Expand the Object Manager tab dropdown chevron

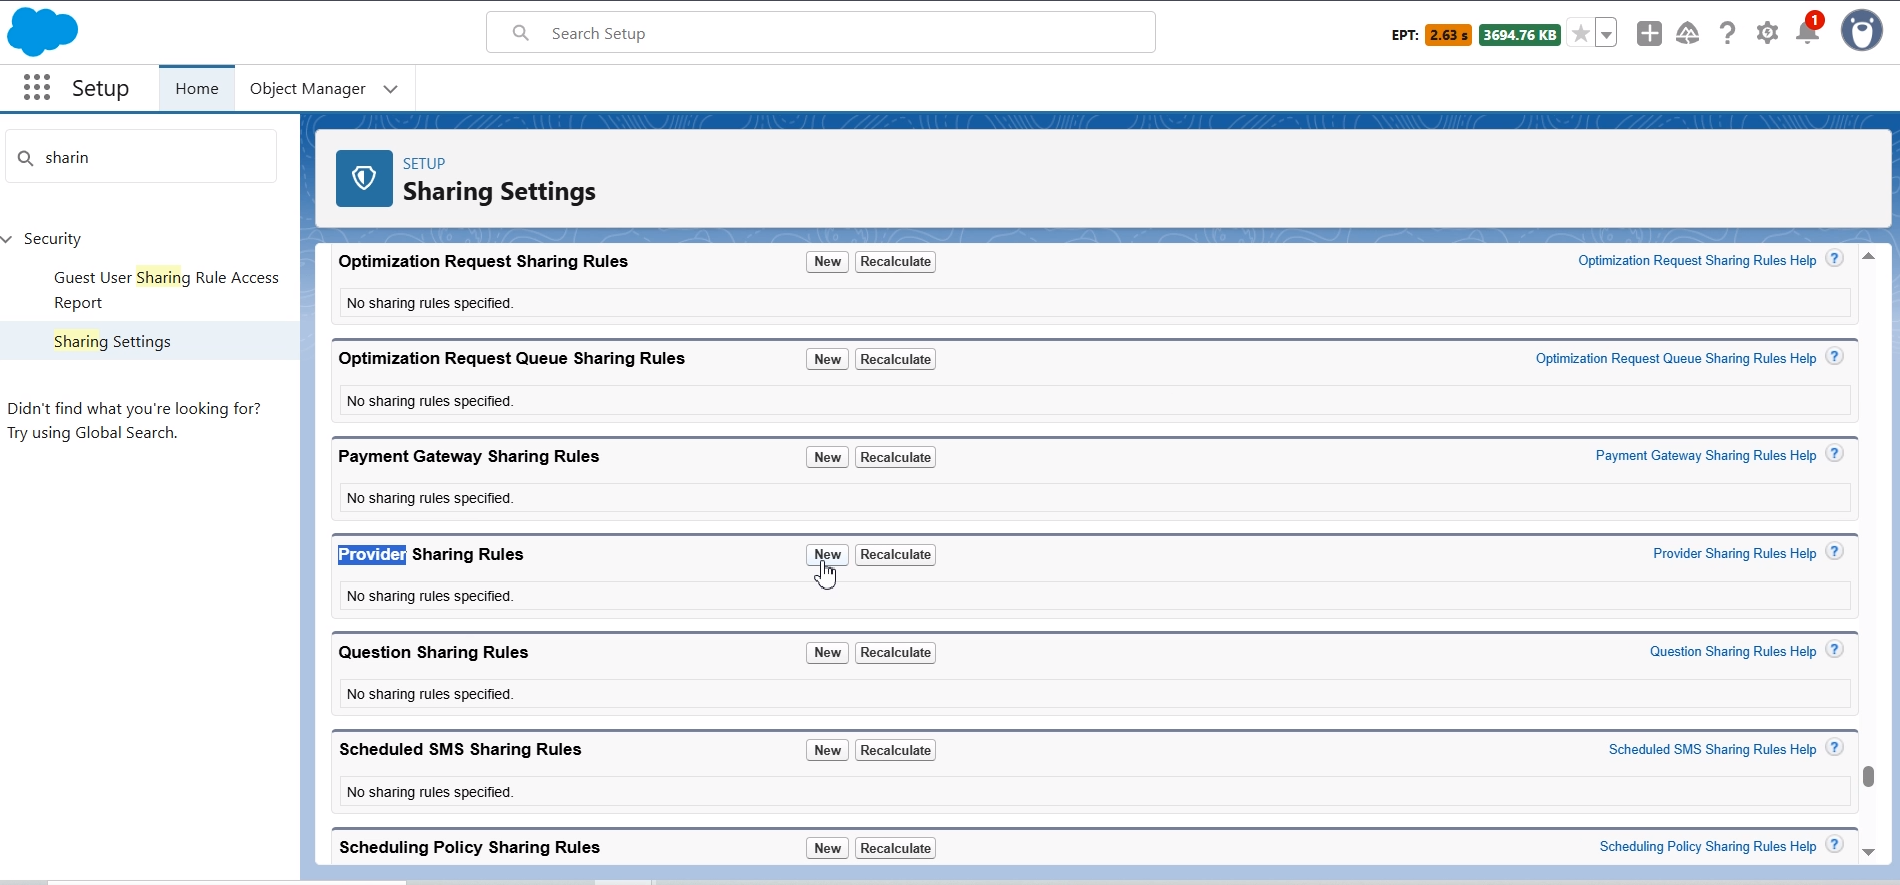click(391, 89)
